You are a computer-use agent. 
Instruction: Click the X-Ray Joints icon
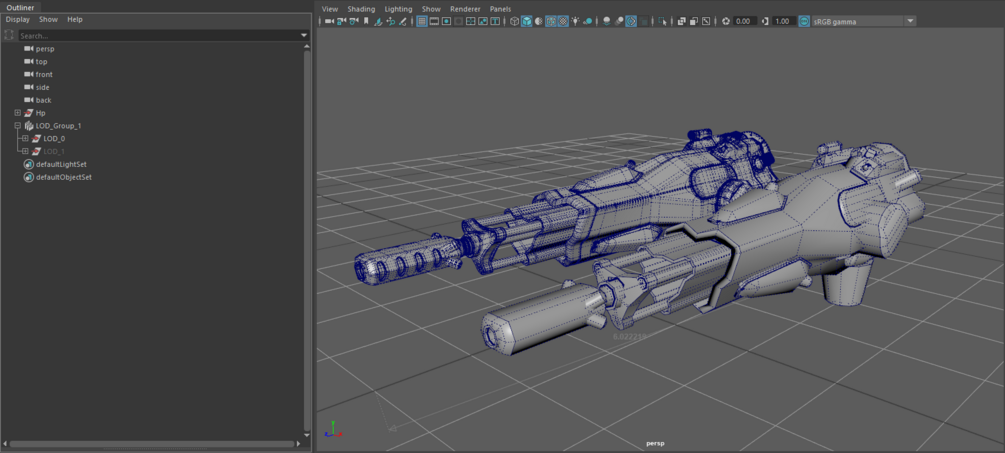pos(706,21)
